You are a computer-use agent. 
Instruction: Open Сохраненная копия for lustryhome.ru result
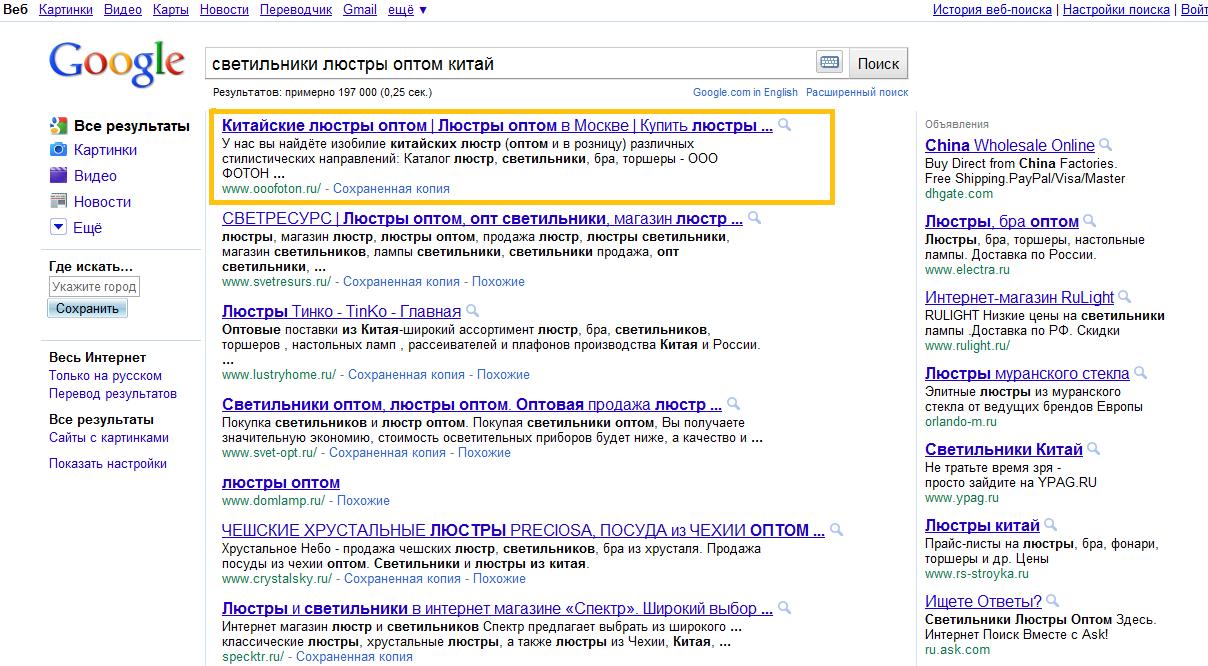[x=406, y=375]
